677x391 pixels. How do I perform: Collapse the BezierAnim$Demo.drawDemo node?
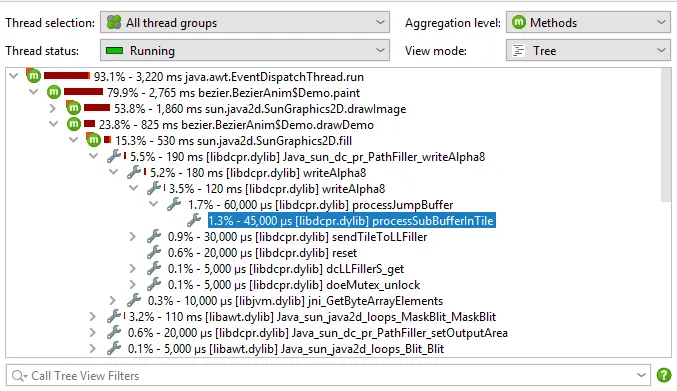point(54,124)
